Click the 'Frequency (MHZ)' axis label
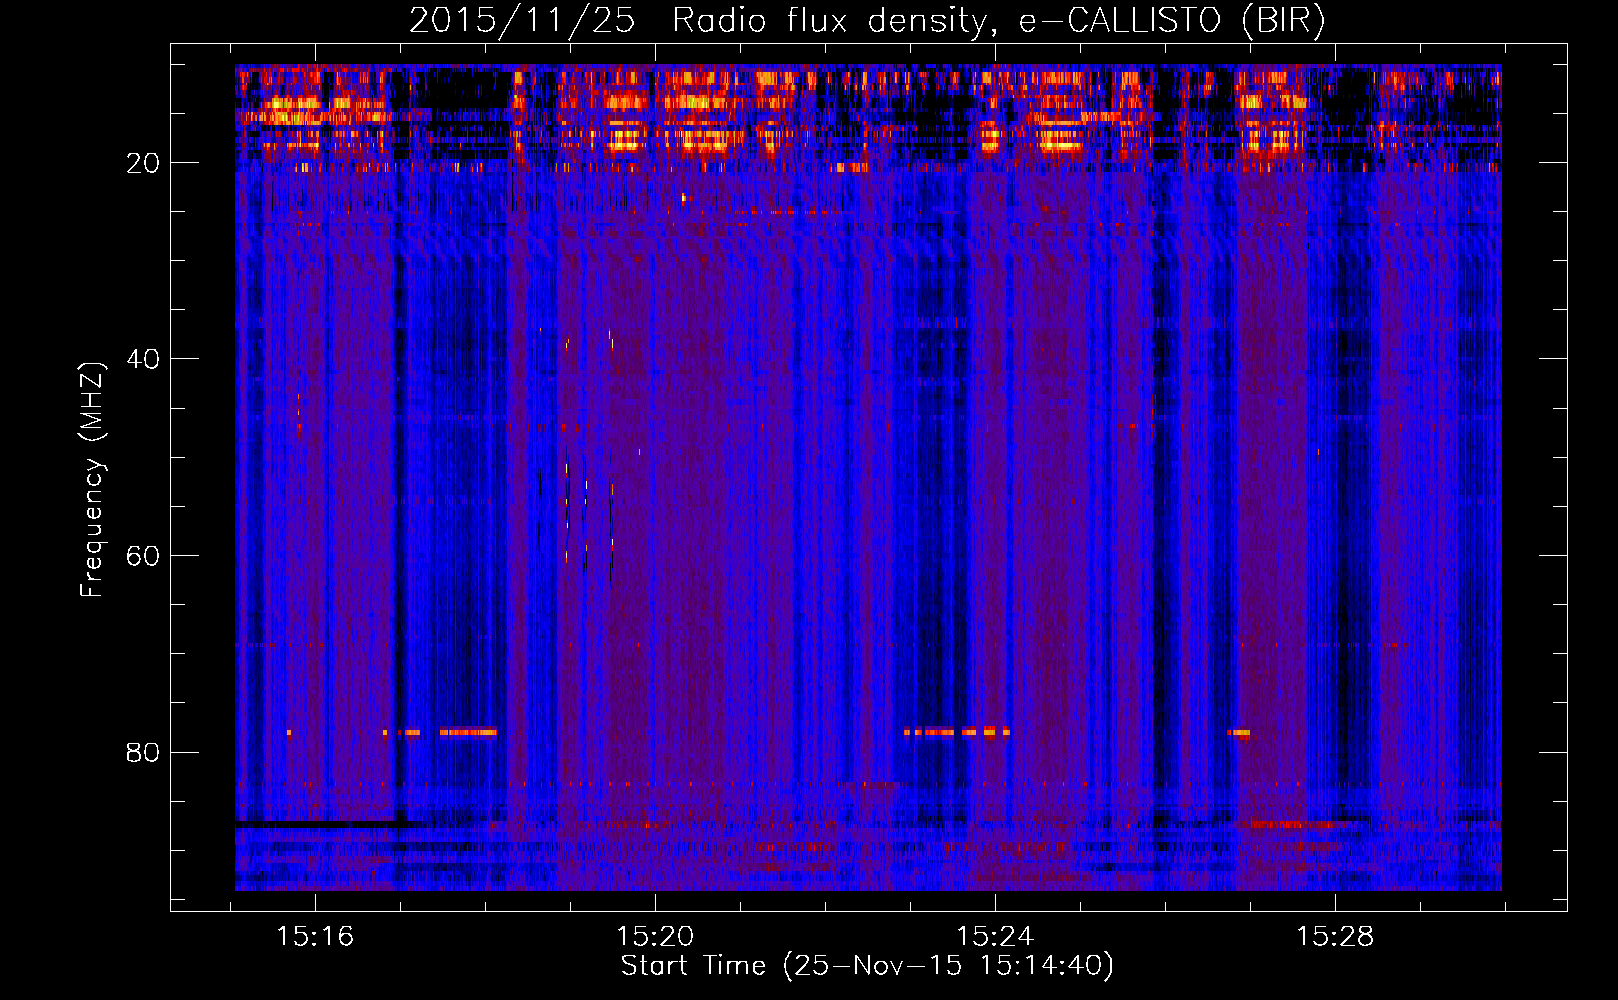 tap(92, 480)
